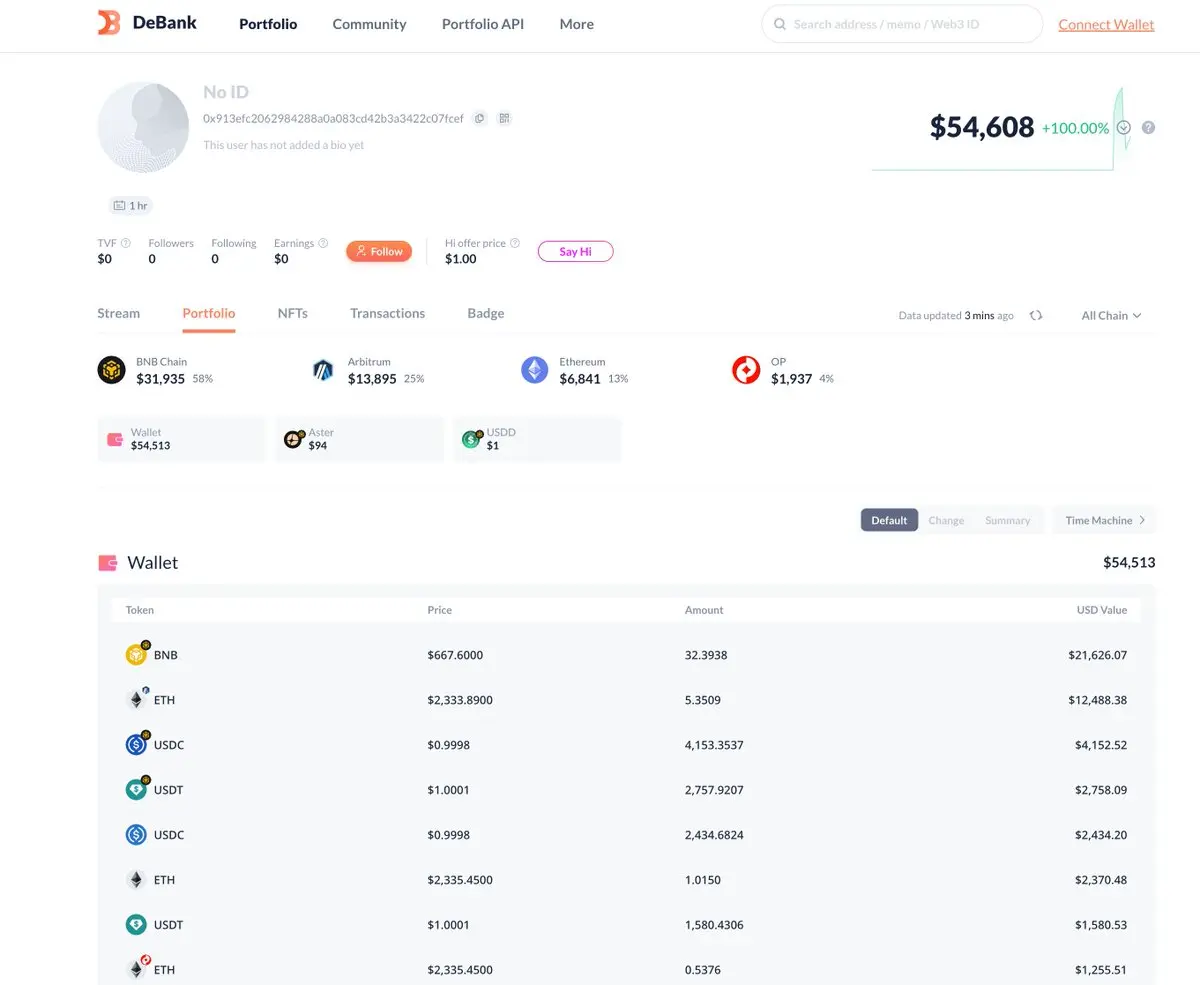
Task: Click the account age 1 hr badge
Action: pyautogui.click(x=131, y=206)
